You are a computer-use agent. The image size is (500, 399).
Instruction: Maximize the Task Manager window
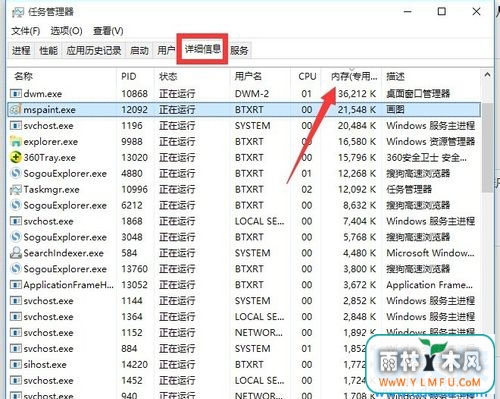pyautogui.click(x=442, y=12)
